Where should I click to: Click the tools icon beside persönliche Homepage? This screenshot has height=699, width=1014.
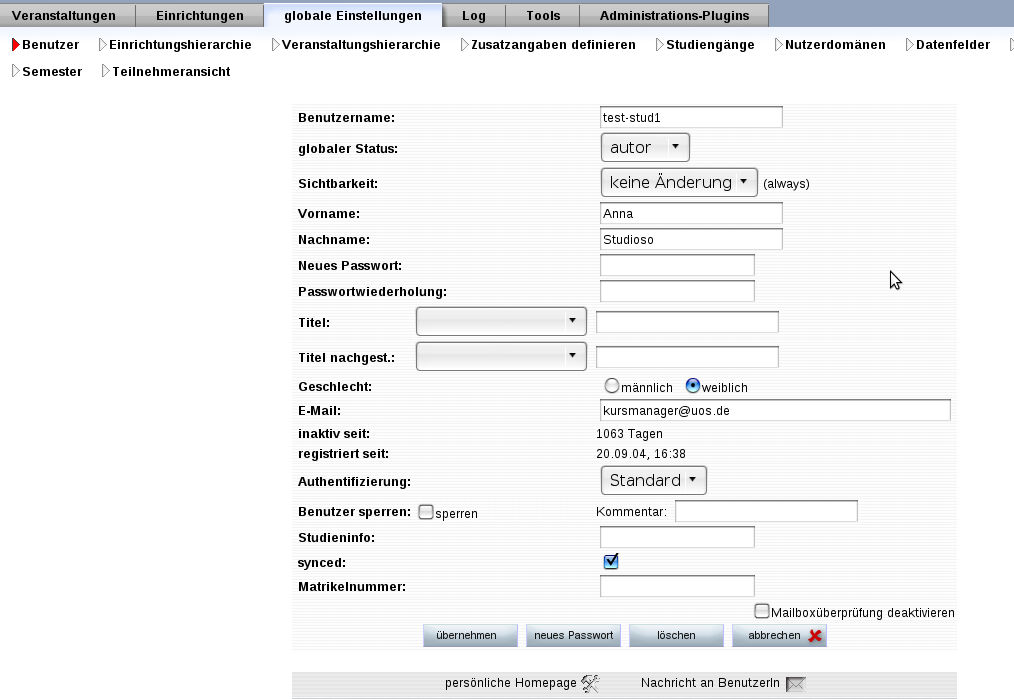[590, 684]
